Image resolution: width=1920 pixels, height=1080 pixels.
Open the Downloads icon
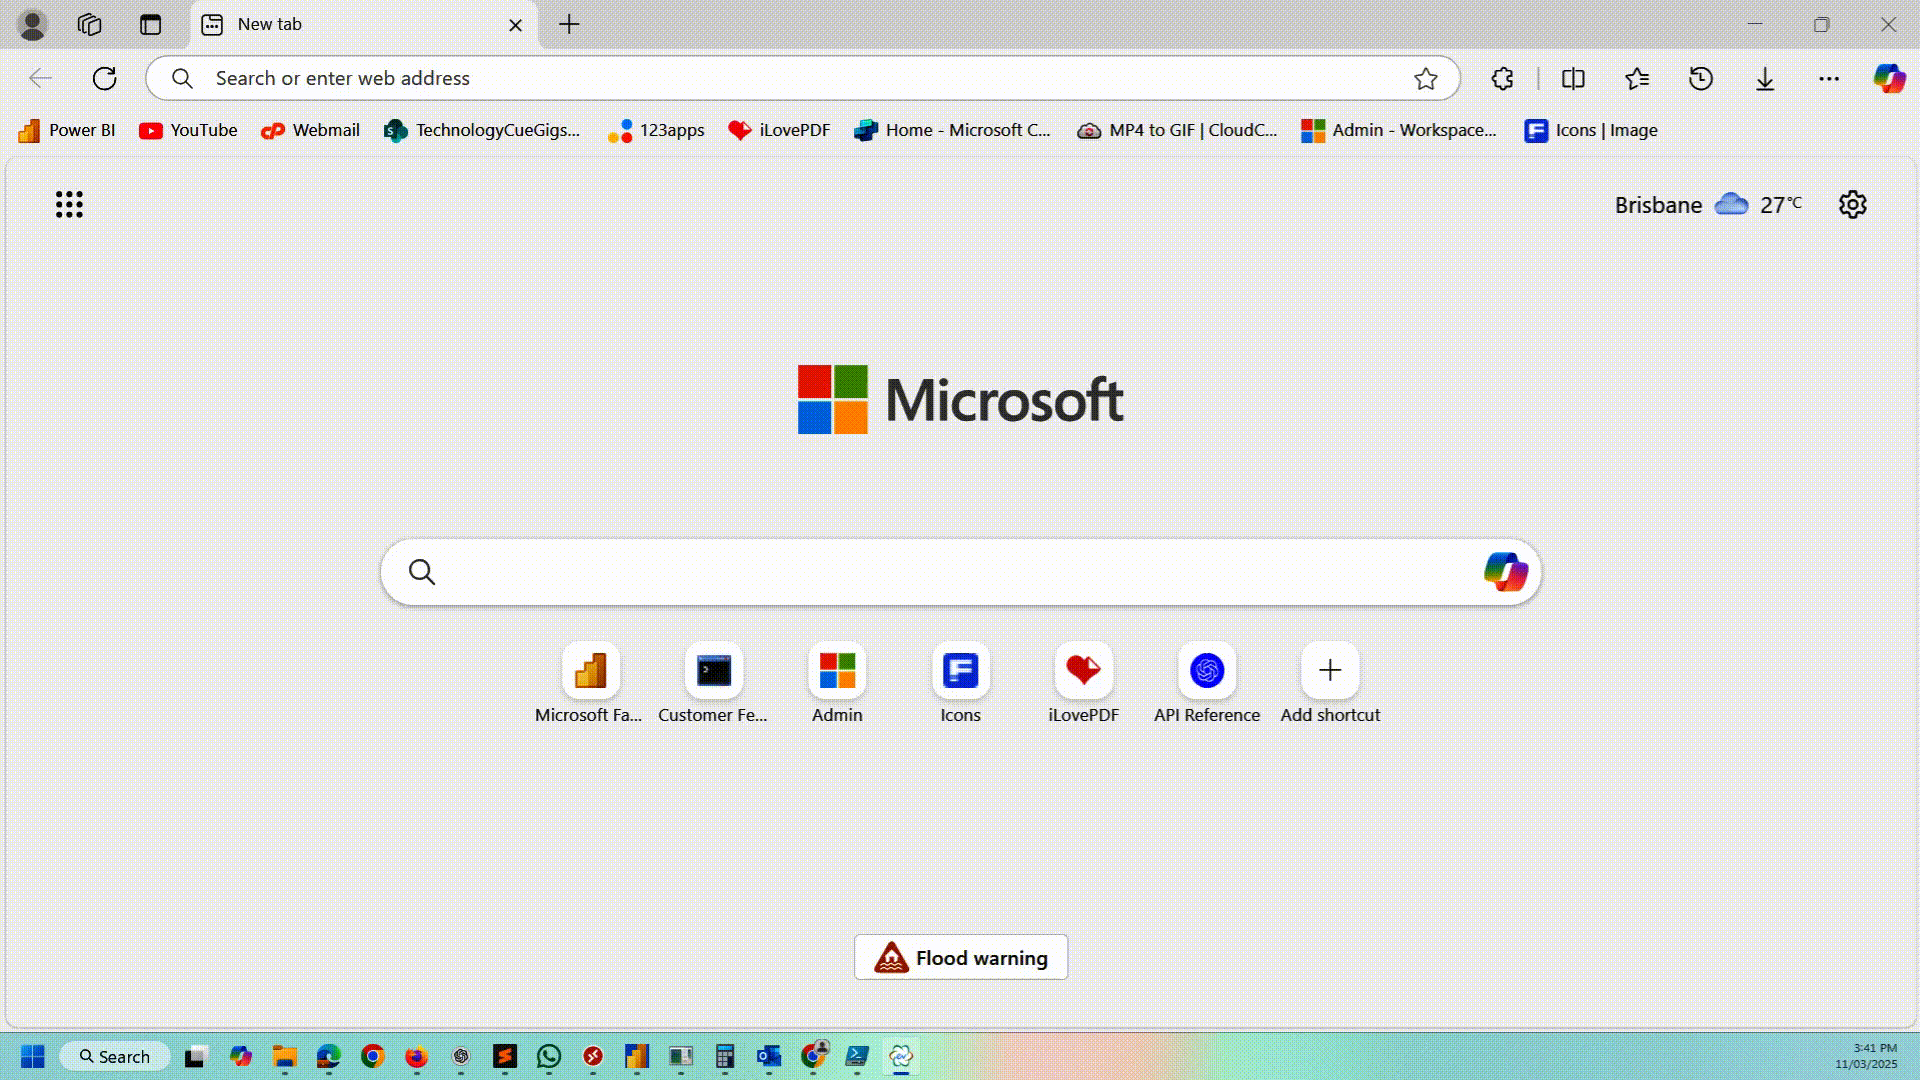click(x=1765, y=78)
